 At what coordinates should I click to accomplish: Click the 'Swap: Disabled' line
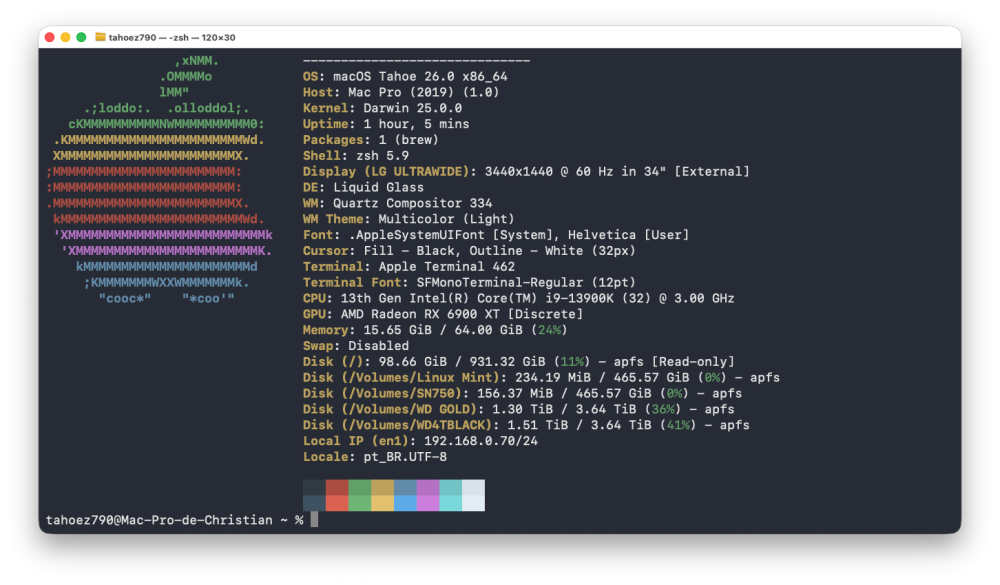pyautogui.click(x=356, y=346)
